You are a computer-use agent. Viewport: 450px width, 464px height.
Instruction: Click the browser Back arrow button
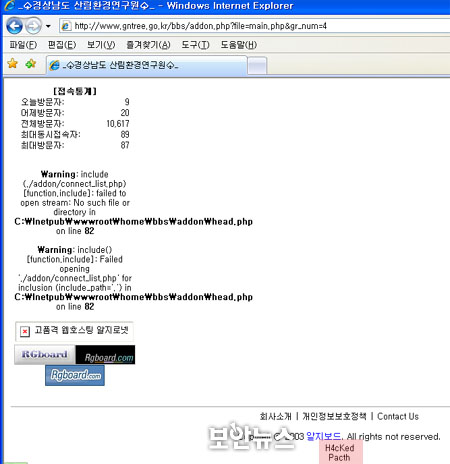point(14,26)
